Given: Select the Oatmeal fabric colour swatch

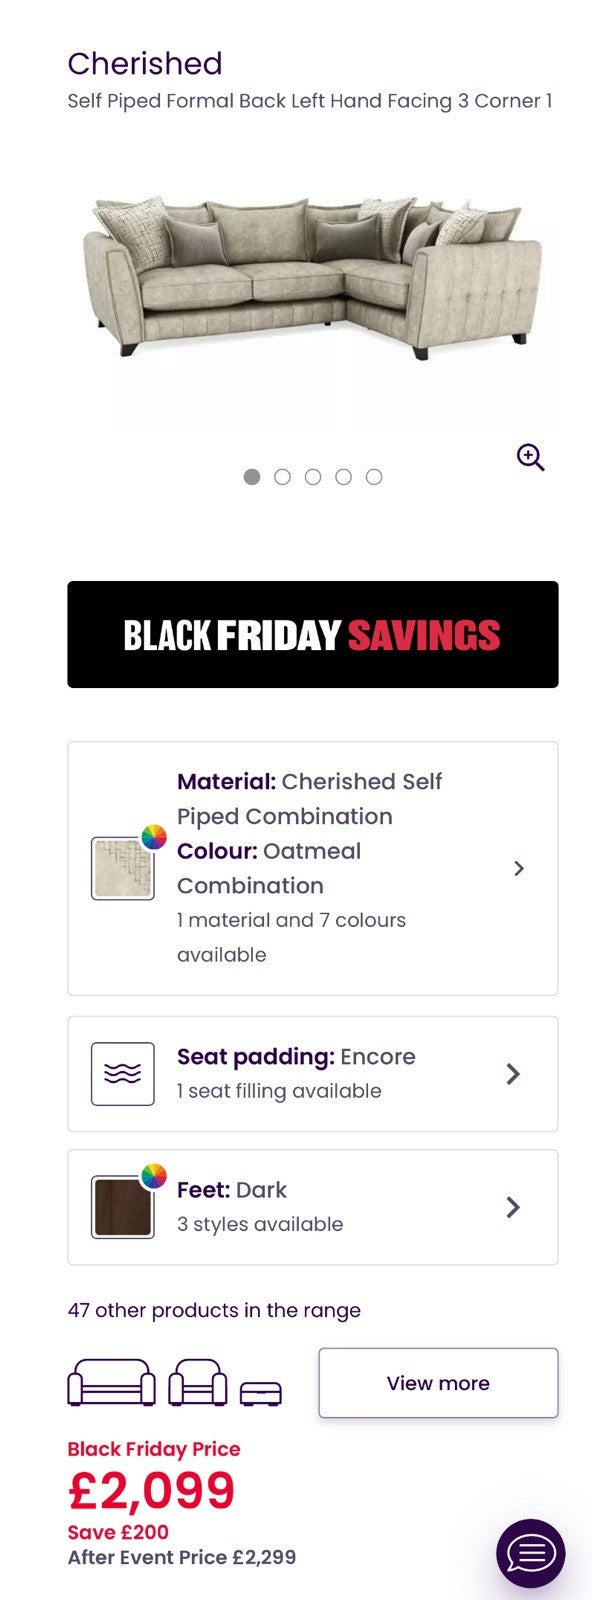Looking at the screenshot, I should pos(122,870).
